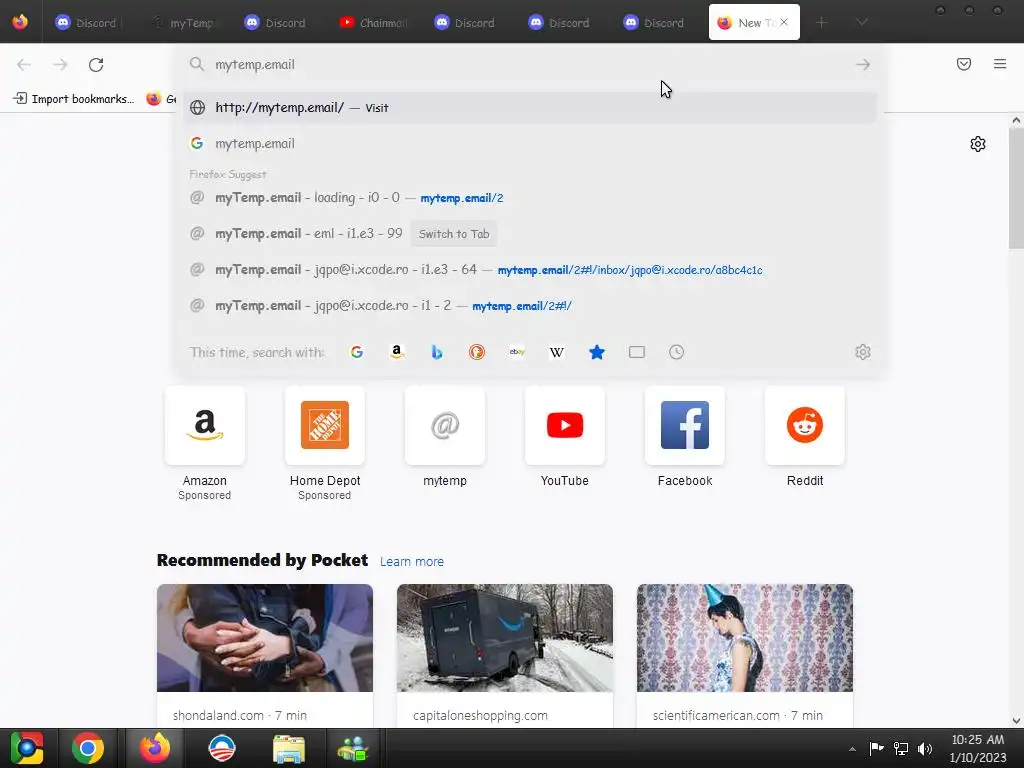Image resolution: width=1024 pixels, height=768 pixels.
Task: Open the i1.e3 - 64 inbox suggestion
Action: coord(530,269)
